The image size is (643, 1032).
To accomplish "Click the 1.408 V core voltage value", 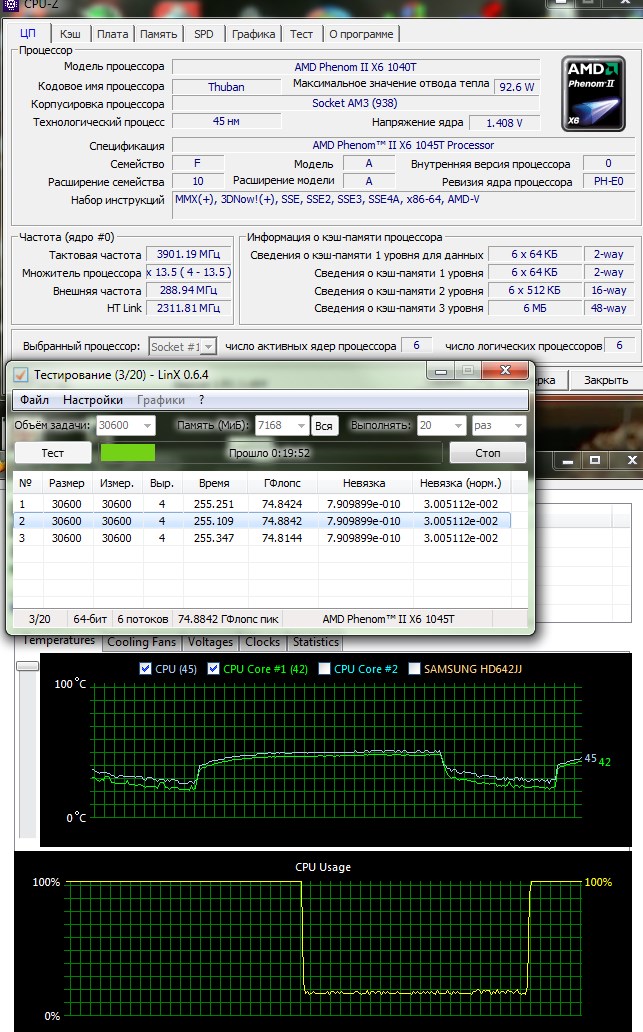I will (505, 123).
